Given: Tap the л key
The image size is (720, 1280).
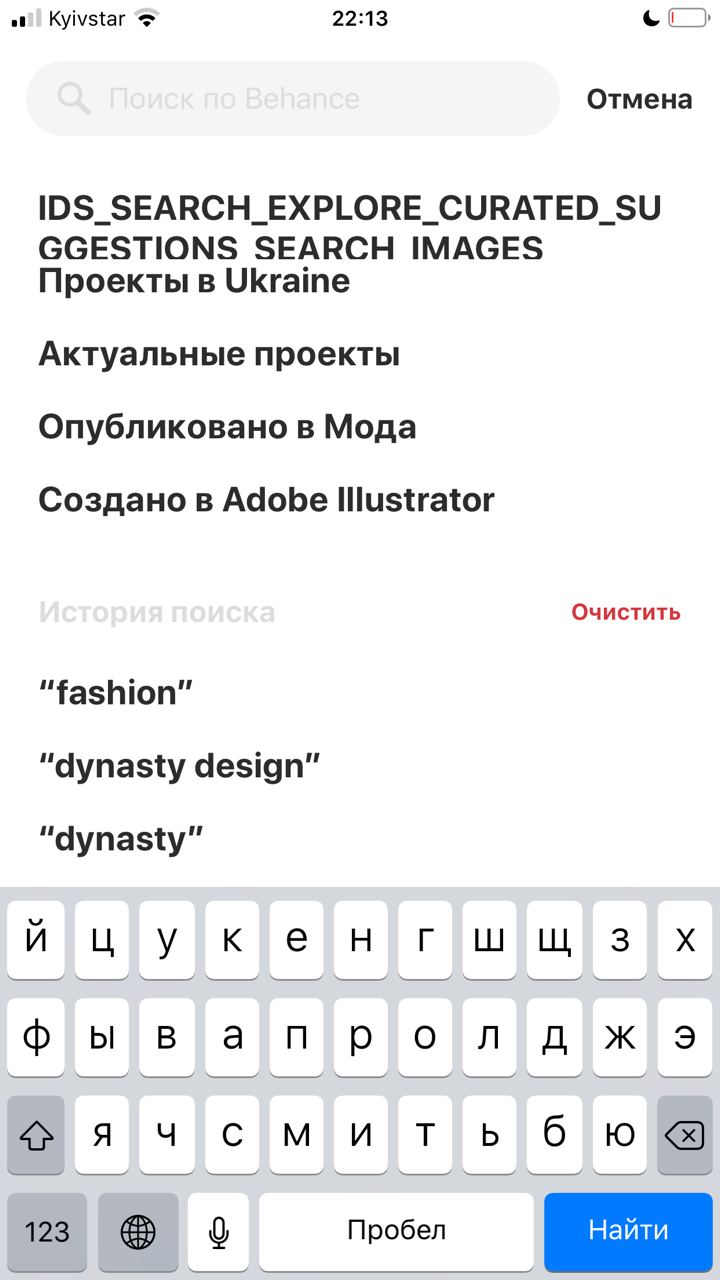Looking at the screenshot, I should [x=490, y=1038].
